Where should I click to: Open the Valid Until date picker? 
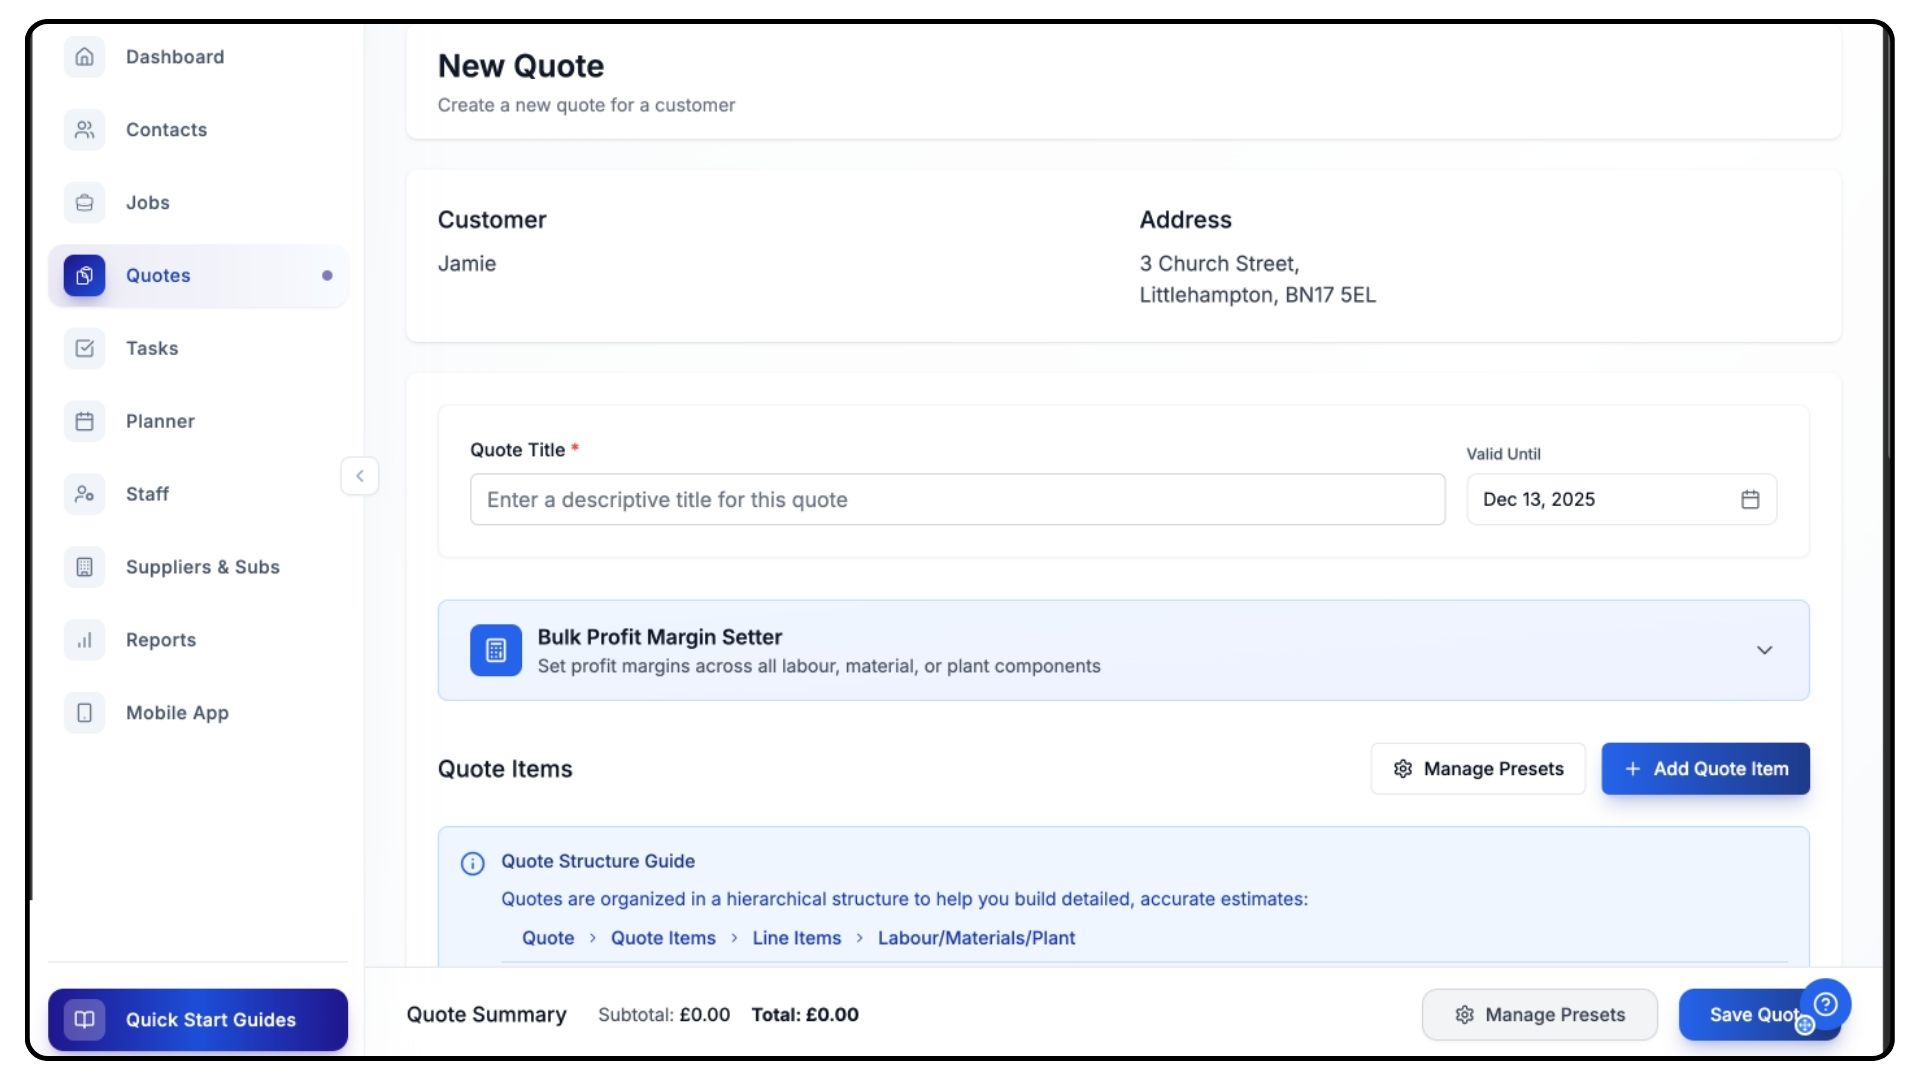1749,500
